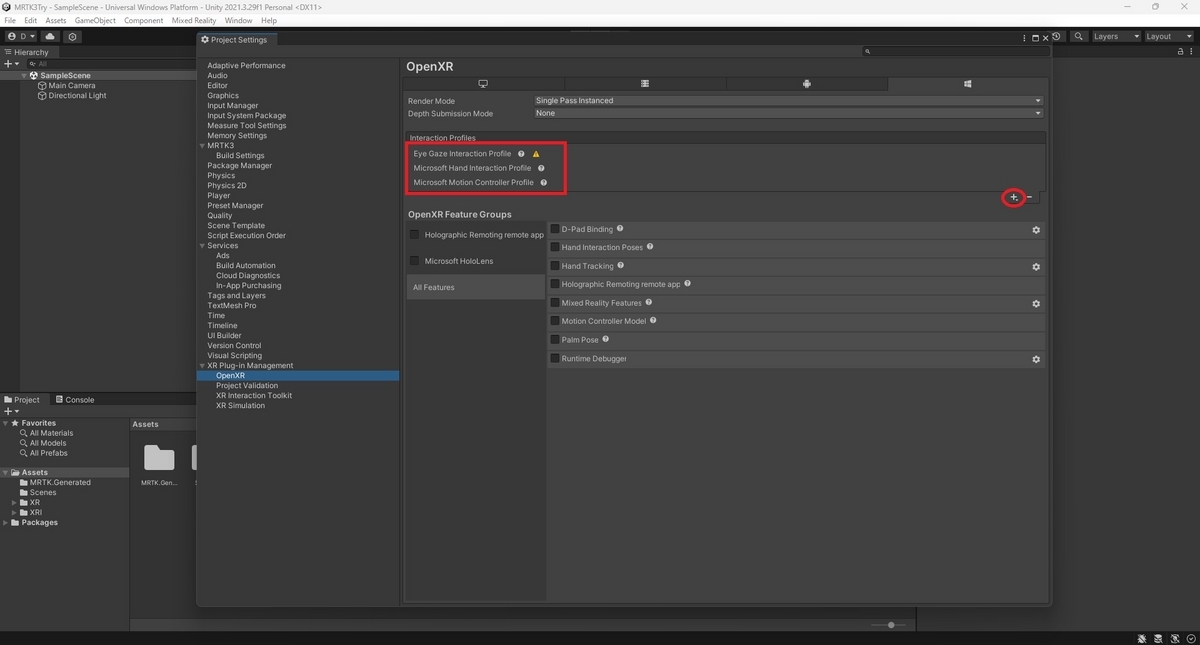
Task: Enable the D-Pad Binding feature
Action: [x=555, y=229]
